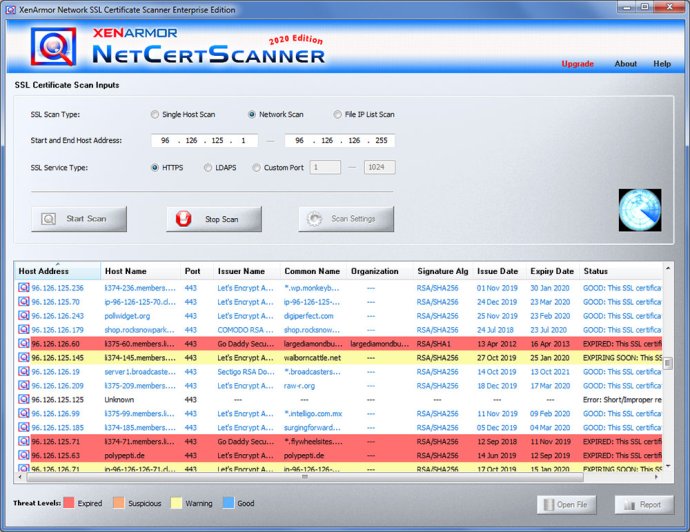Click the custom port end field 1024

(x=379, y=167)
